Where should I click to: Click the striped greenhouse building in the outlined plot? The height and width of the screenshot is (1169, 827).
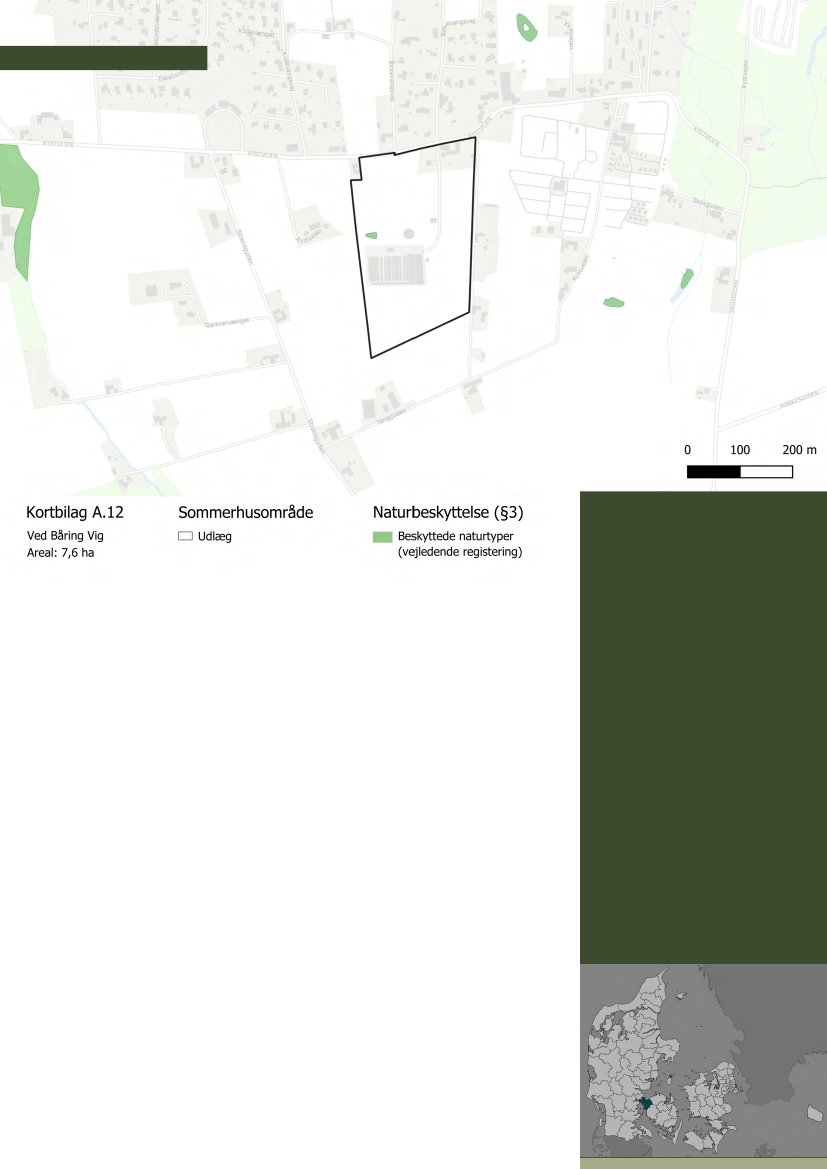click(396, 268)
